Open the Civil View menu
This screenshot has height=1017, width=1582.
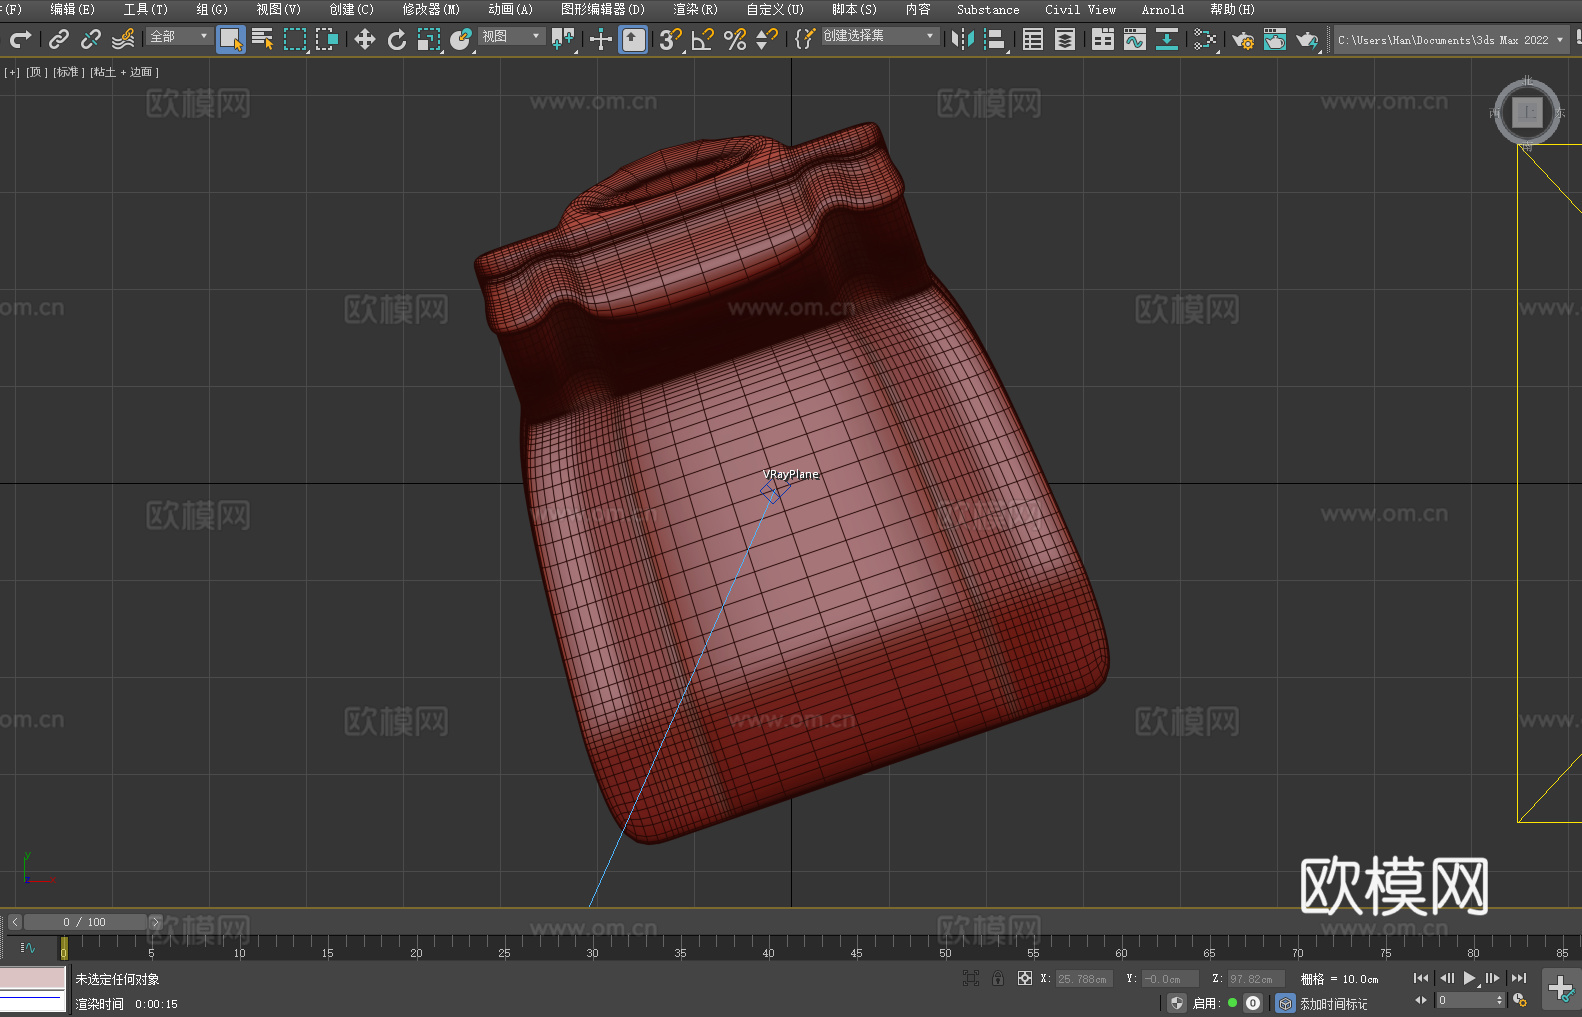point(1081,9)
